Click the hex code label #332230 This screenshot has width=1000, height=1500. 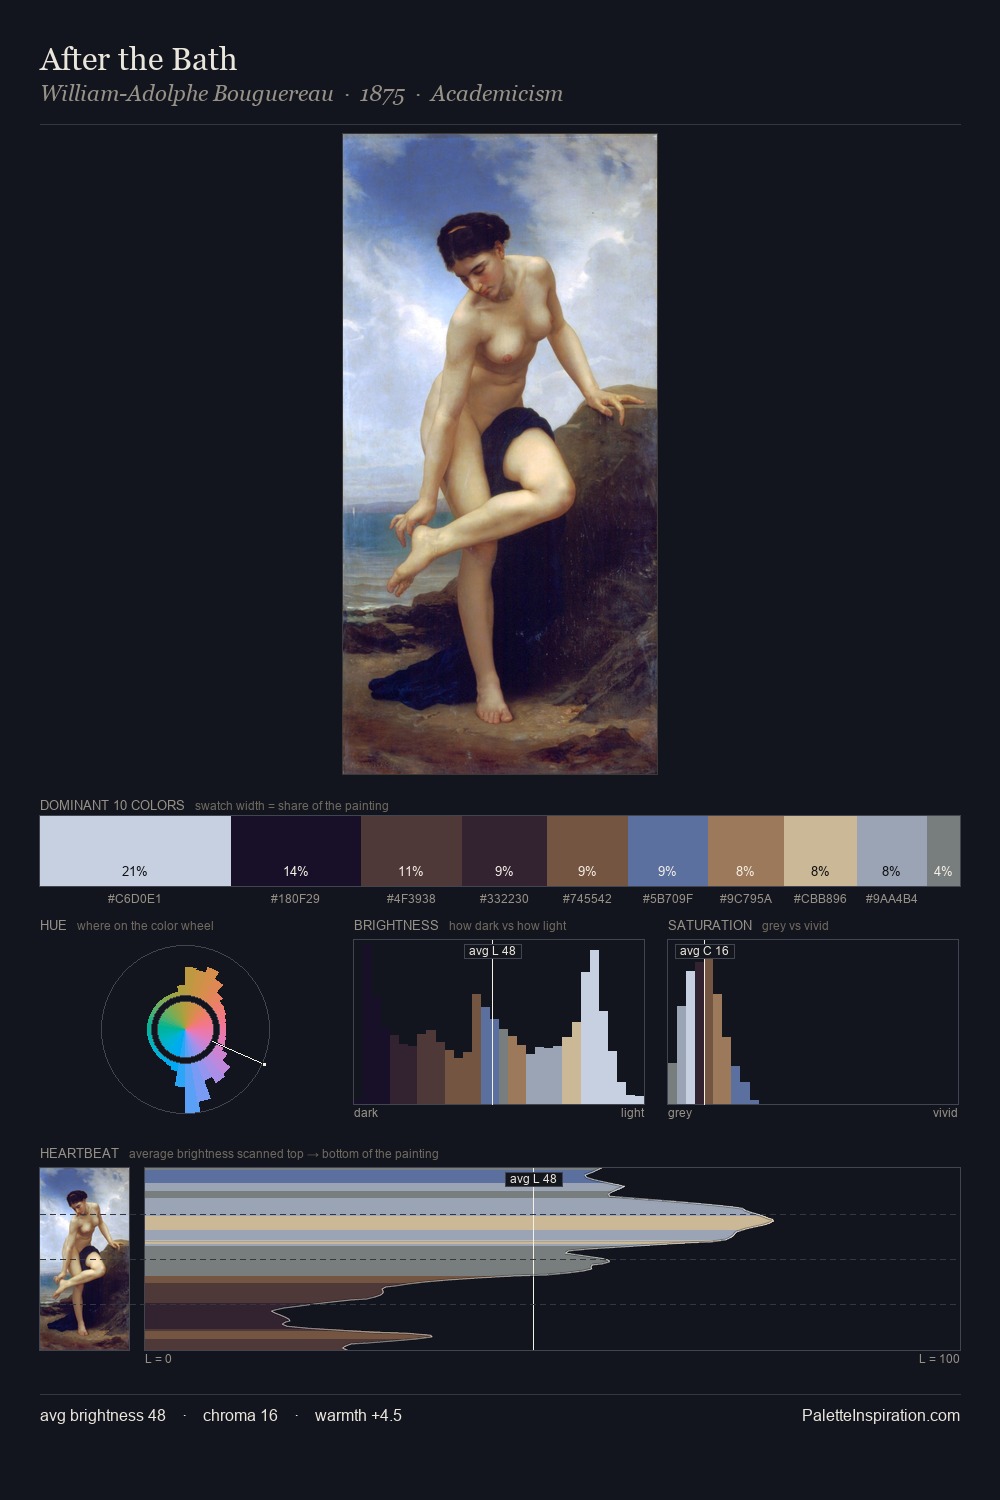pyautogui.click(x=504, y=899)
